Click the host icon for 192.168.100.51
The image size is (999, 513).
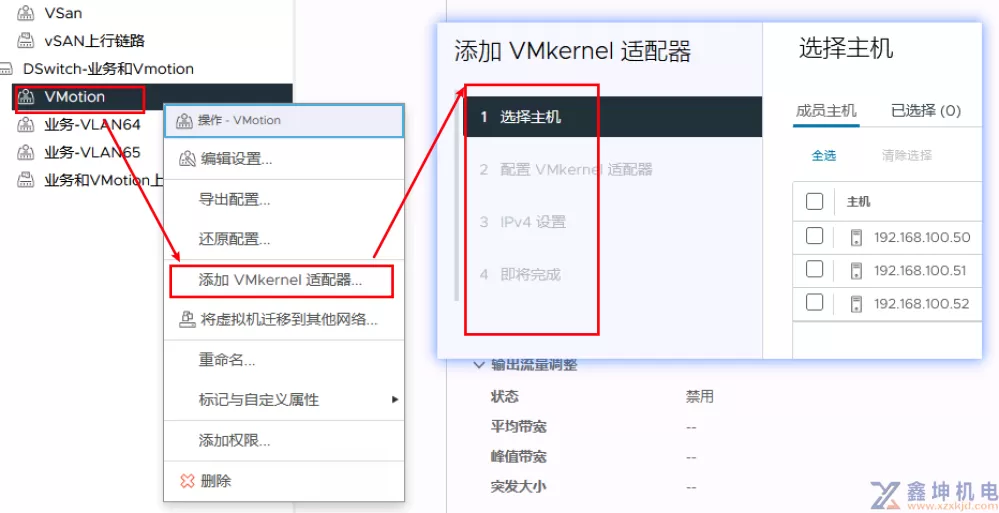point(856,271)
